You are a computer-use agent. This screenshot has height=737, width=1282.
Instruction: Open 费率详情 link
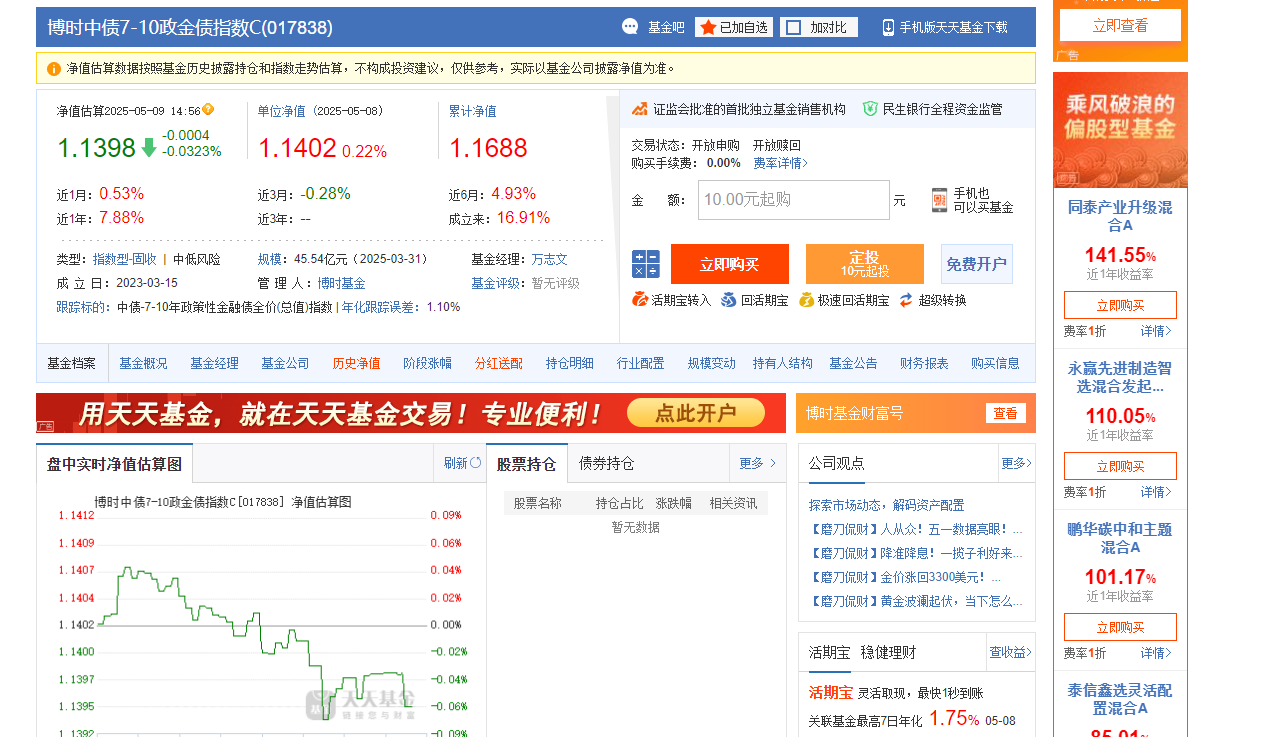pyautogui.click(x=780, y=163)
